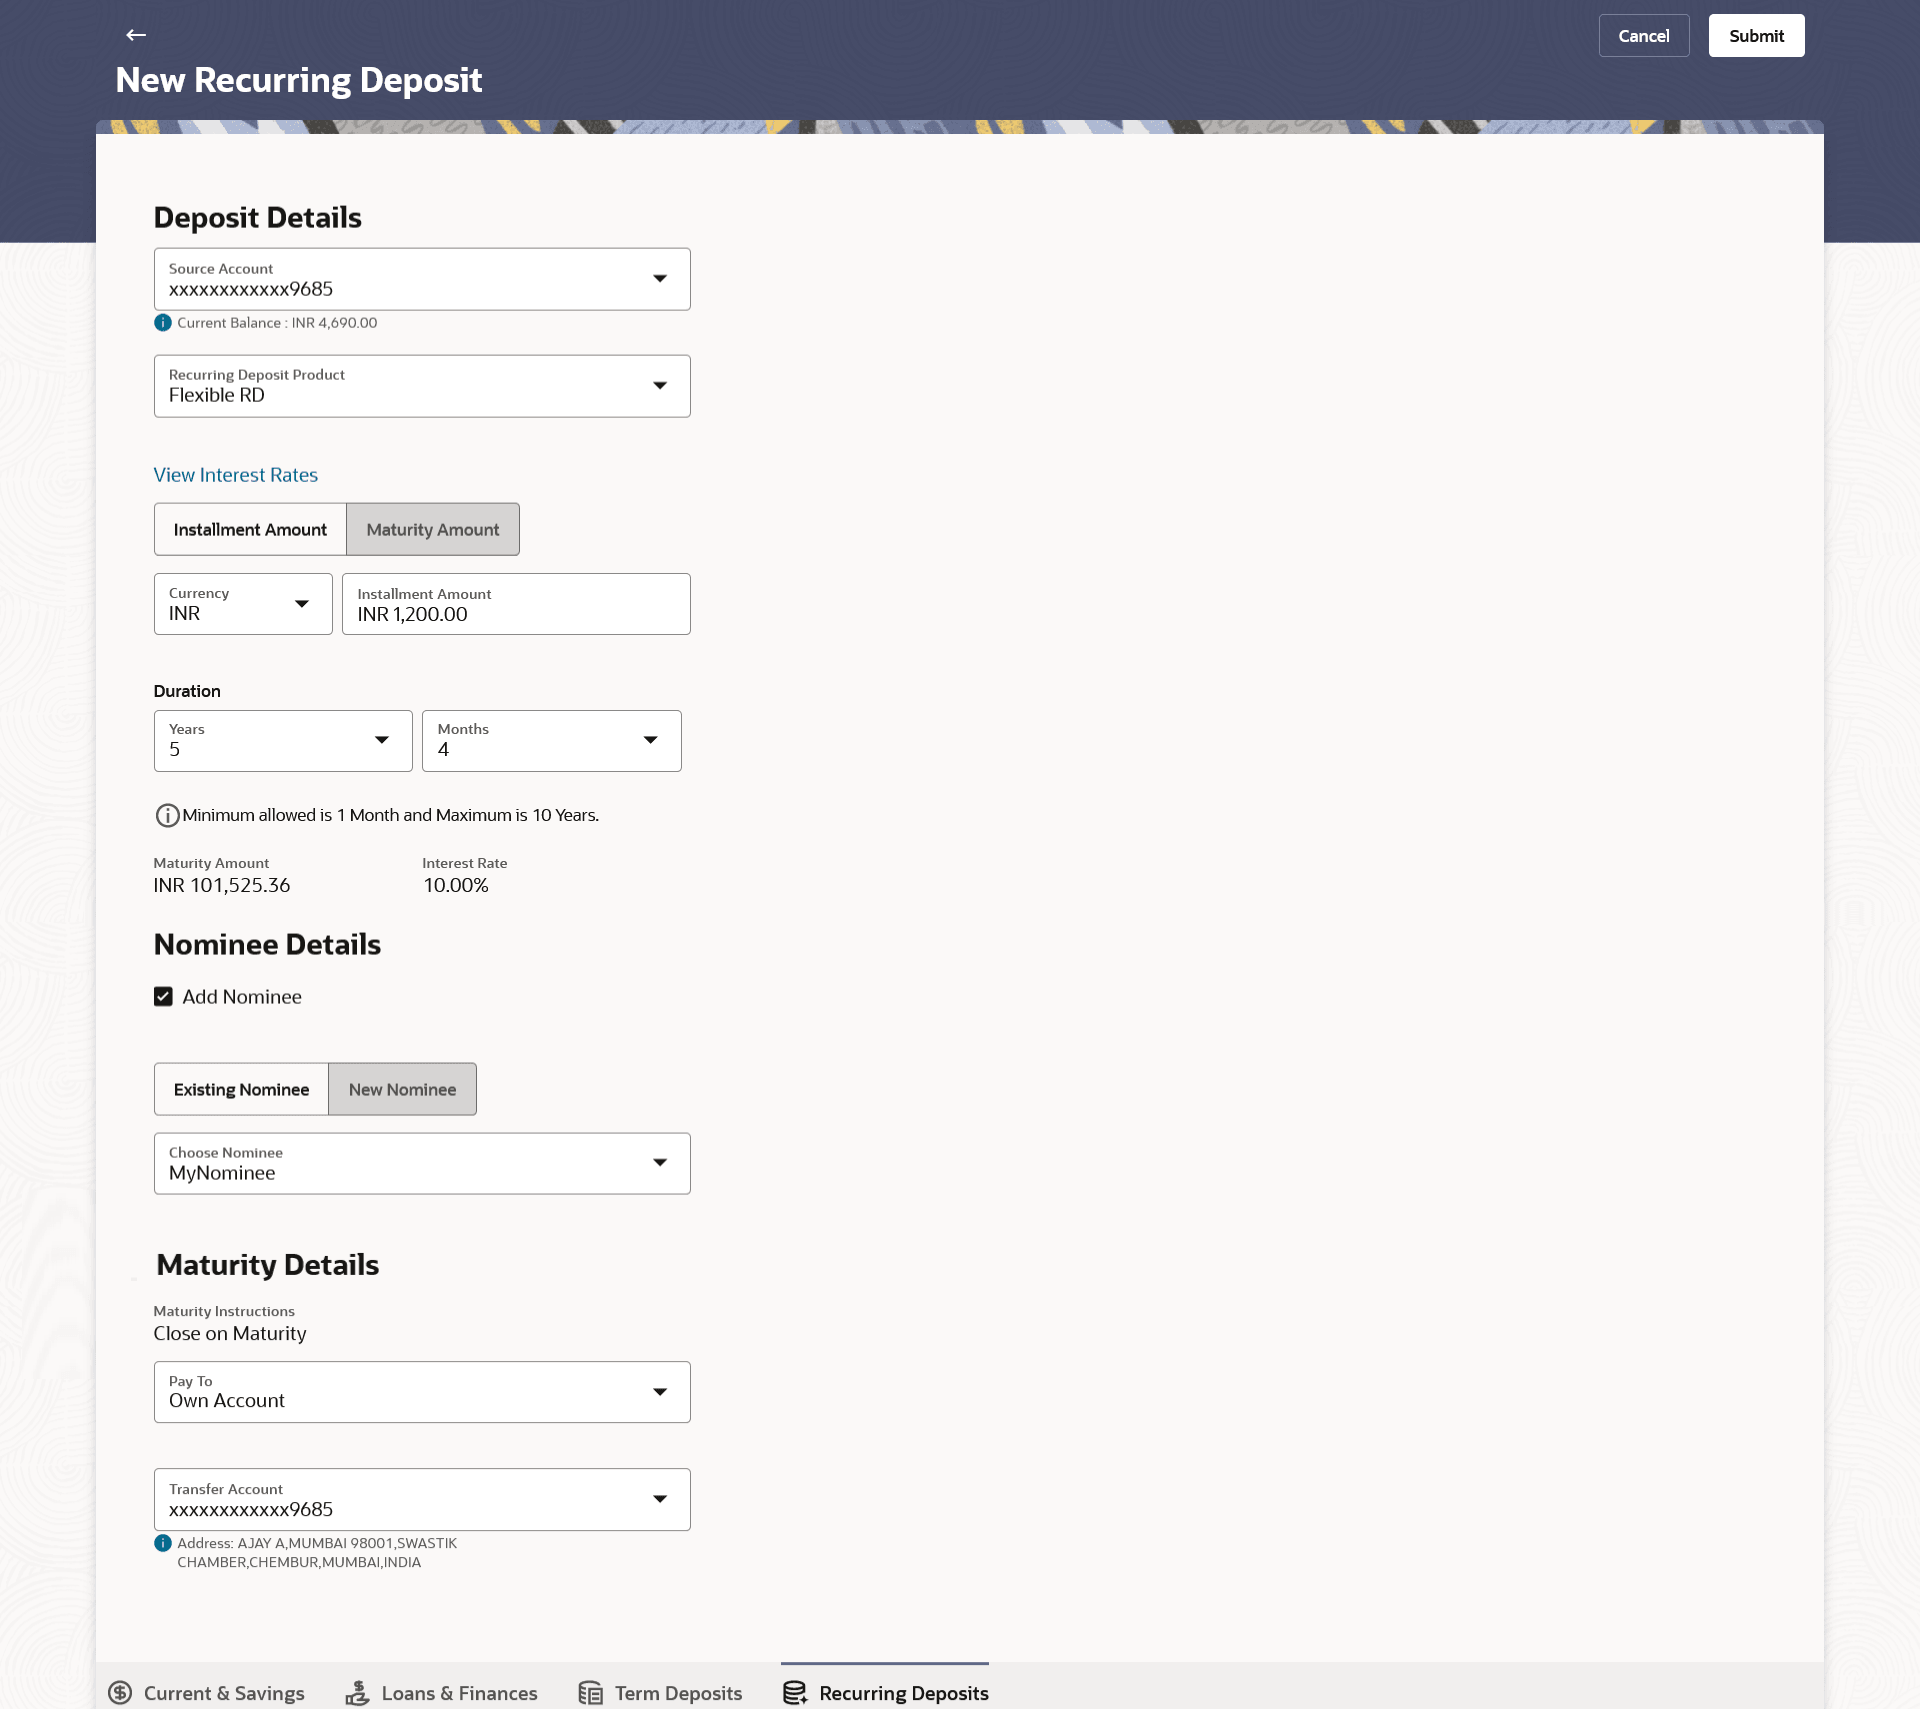Screen dimensions: 1920x1709
Task: Click the Current & Savings dollar icon
Action: (x=120, y=1692)
